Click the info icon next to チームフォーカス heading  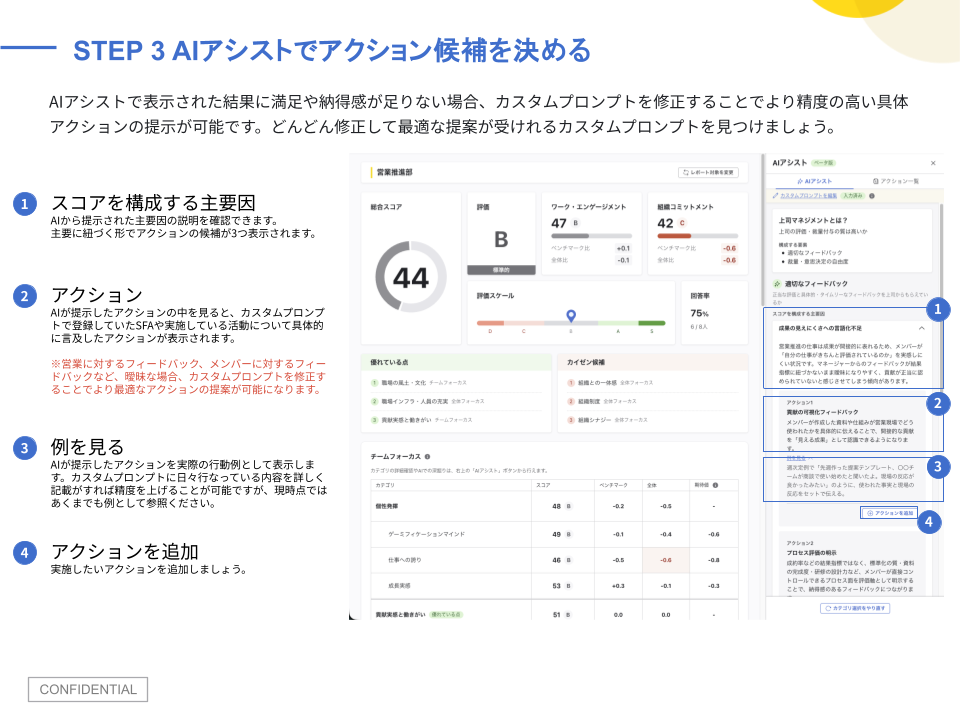(x=427, y=456)
